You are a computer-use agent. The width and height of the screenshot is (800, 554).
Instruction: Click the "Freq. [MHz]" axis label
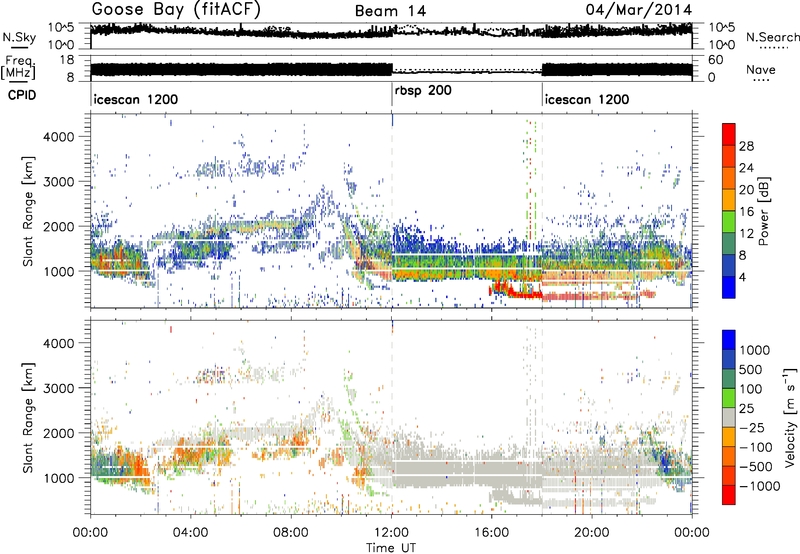[x=19, y=68]
